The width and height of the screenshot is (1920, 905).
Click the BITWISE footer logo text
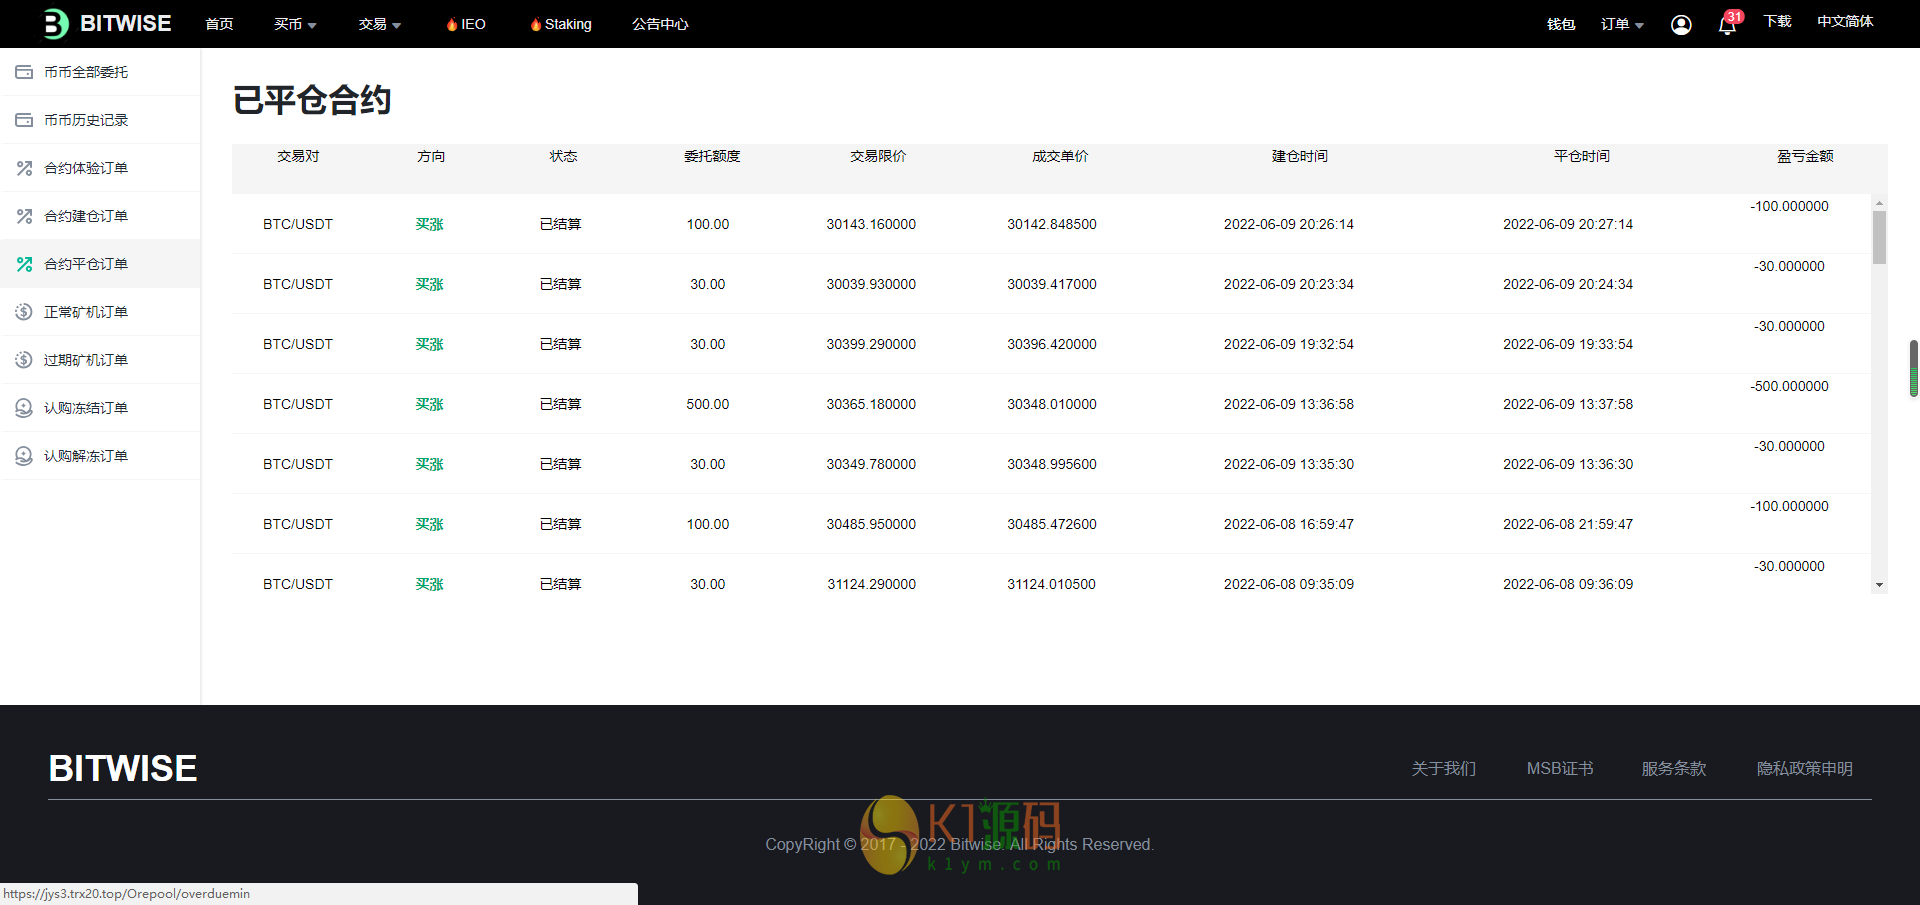pyautogui.click(x=123, y=768)
